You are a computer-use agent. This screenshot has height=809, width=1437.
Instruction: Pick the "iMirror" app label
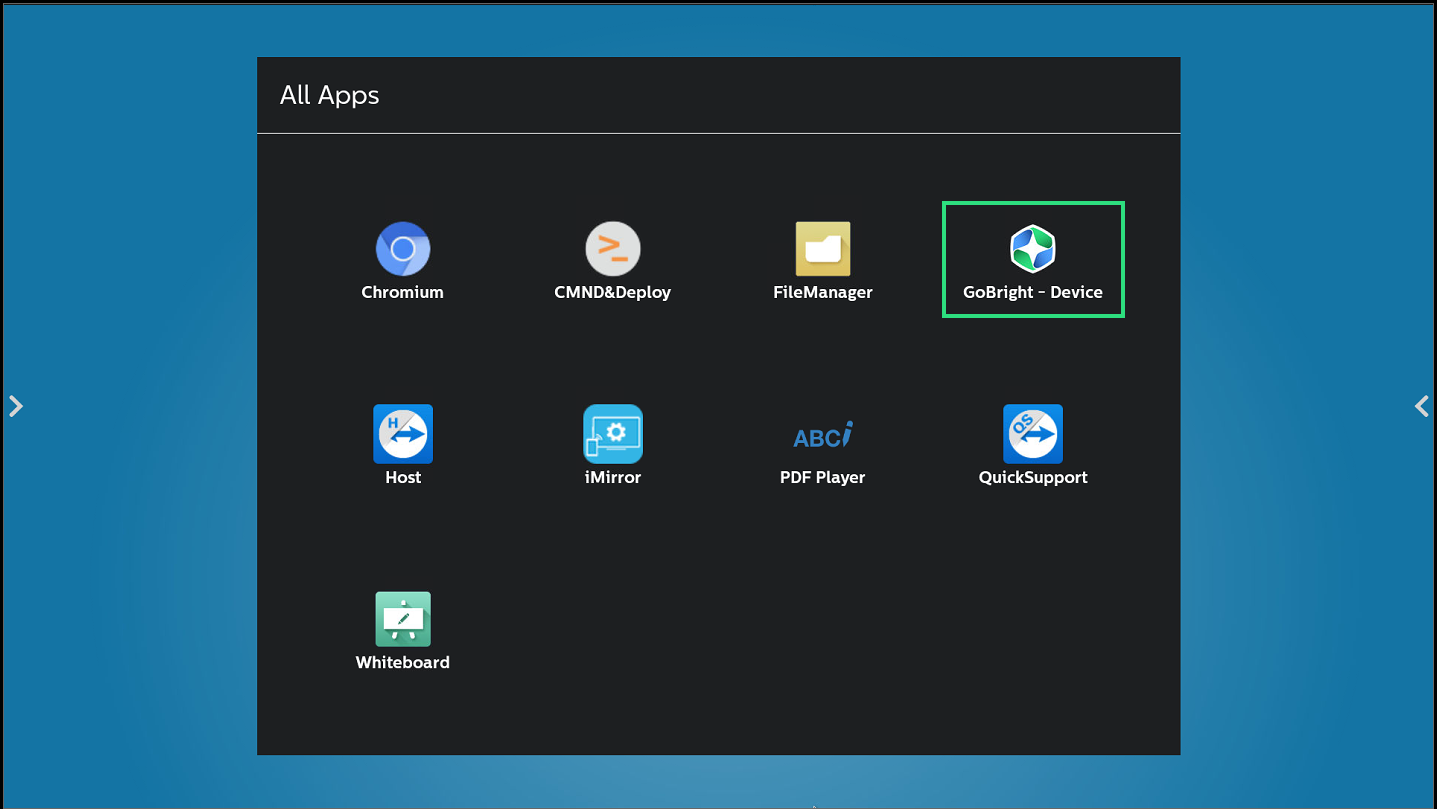click(x=612, y=477)
